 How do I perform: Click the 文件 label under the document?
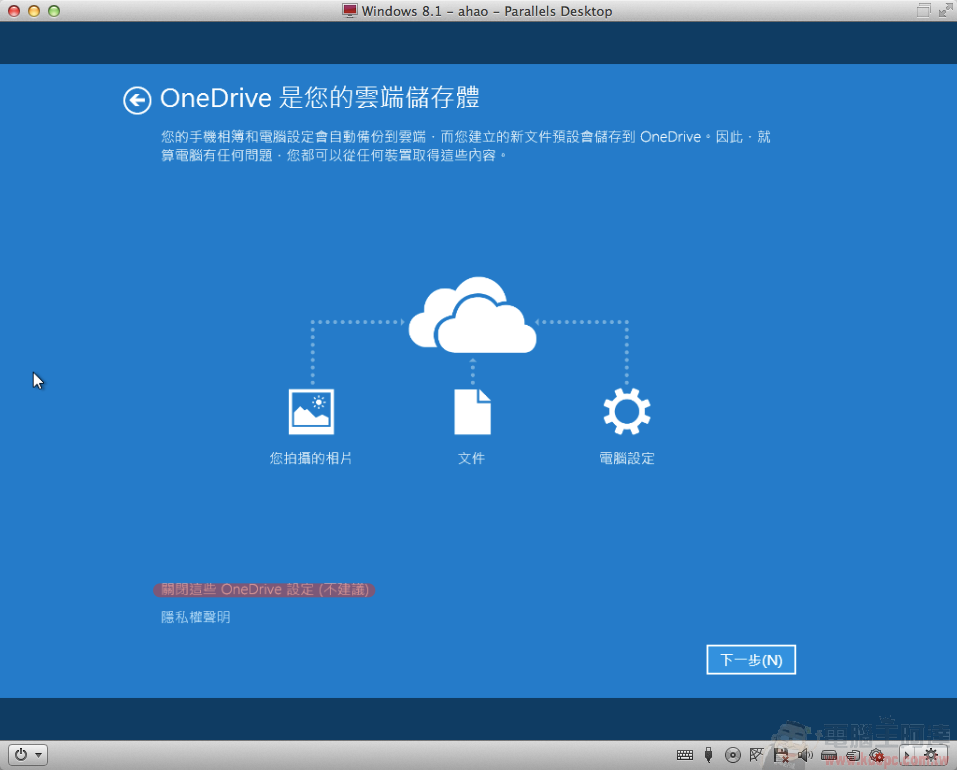tap(472, 458)
